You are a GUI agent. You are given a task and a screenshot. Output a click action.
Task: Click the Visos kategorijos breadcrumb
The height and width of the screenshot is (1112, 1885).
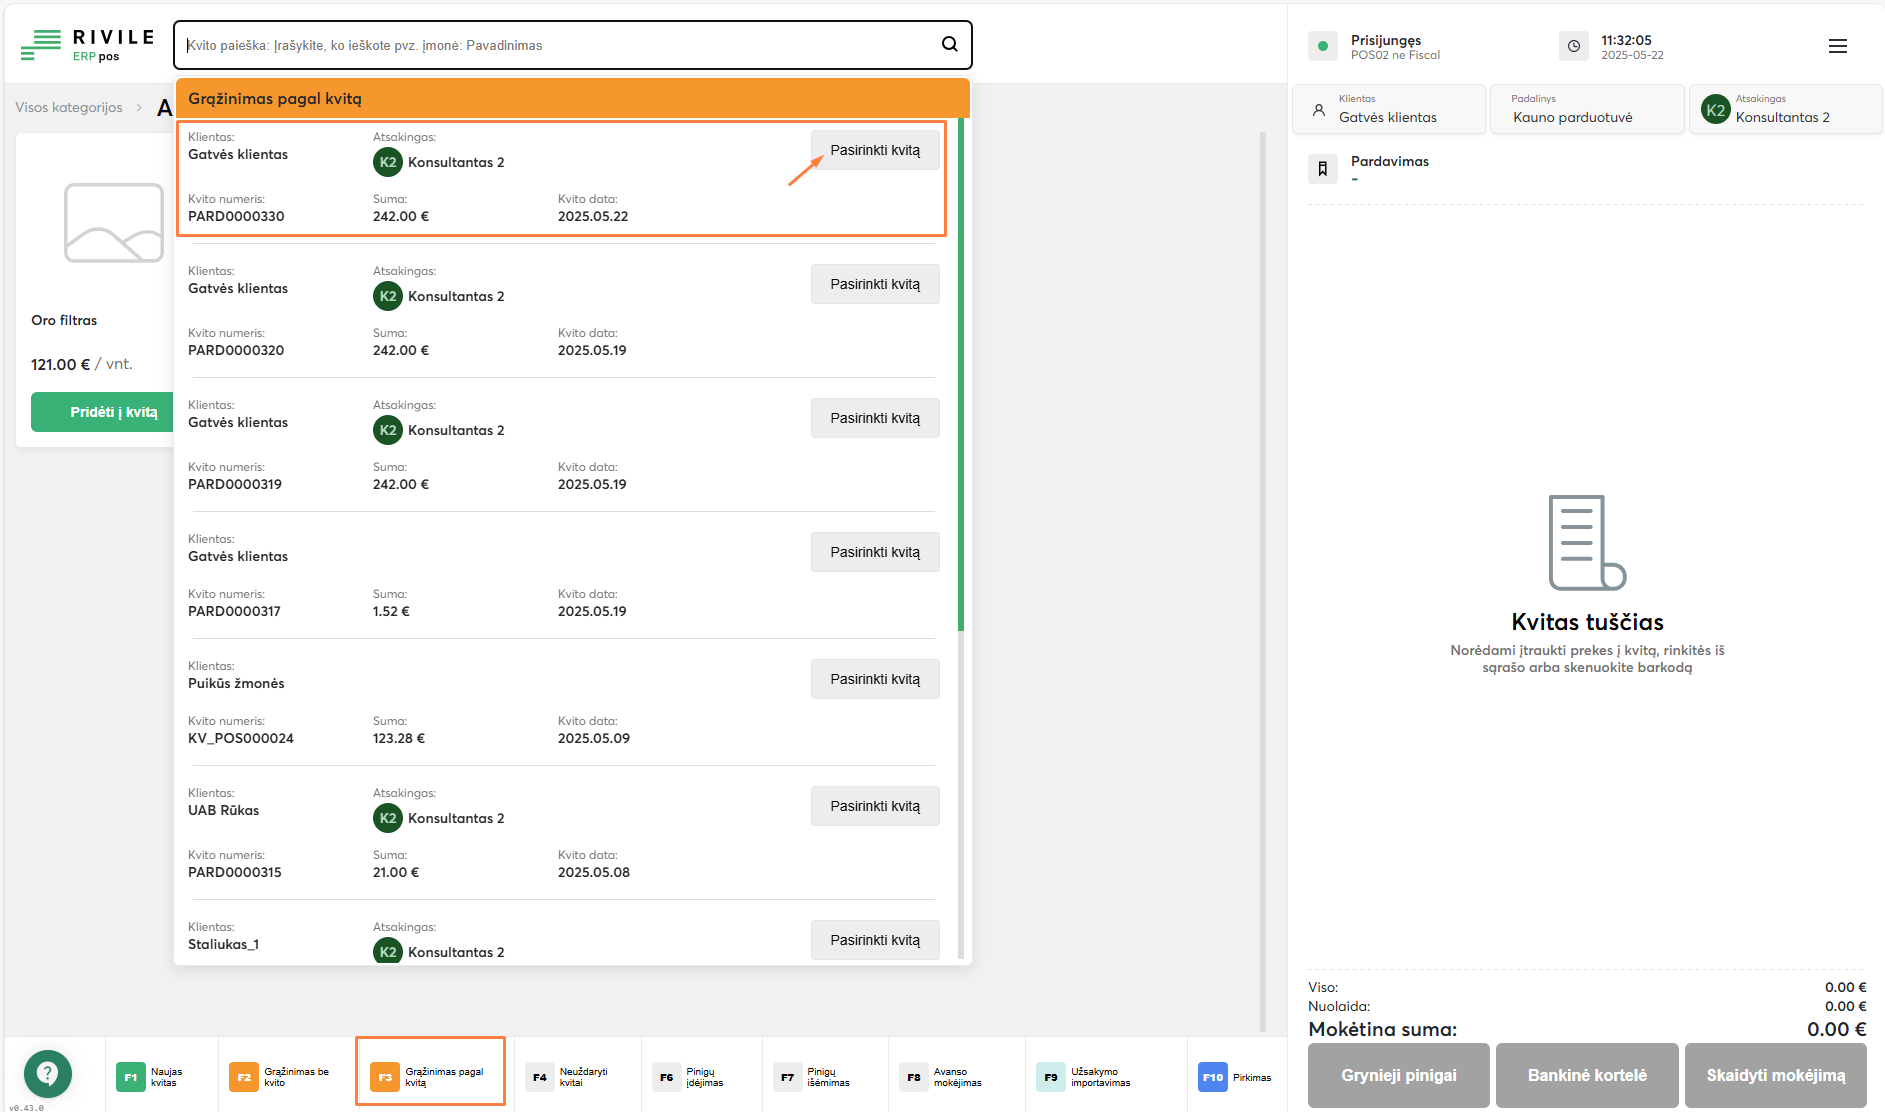pyautogui.click(x=69, y=108)
